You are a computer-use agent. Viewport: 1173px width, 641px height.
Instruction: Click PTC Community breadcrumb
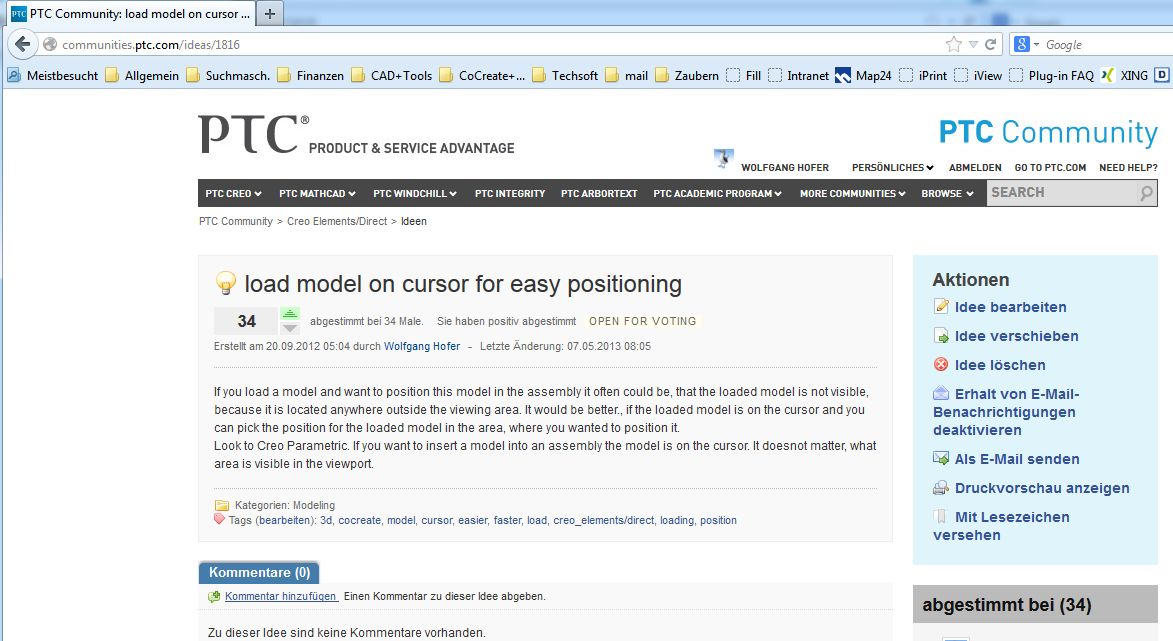point(236,221)
